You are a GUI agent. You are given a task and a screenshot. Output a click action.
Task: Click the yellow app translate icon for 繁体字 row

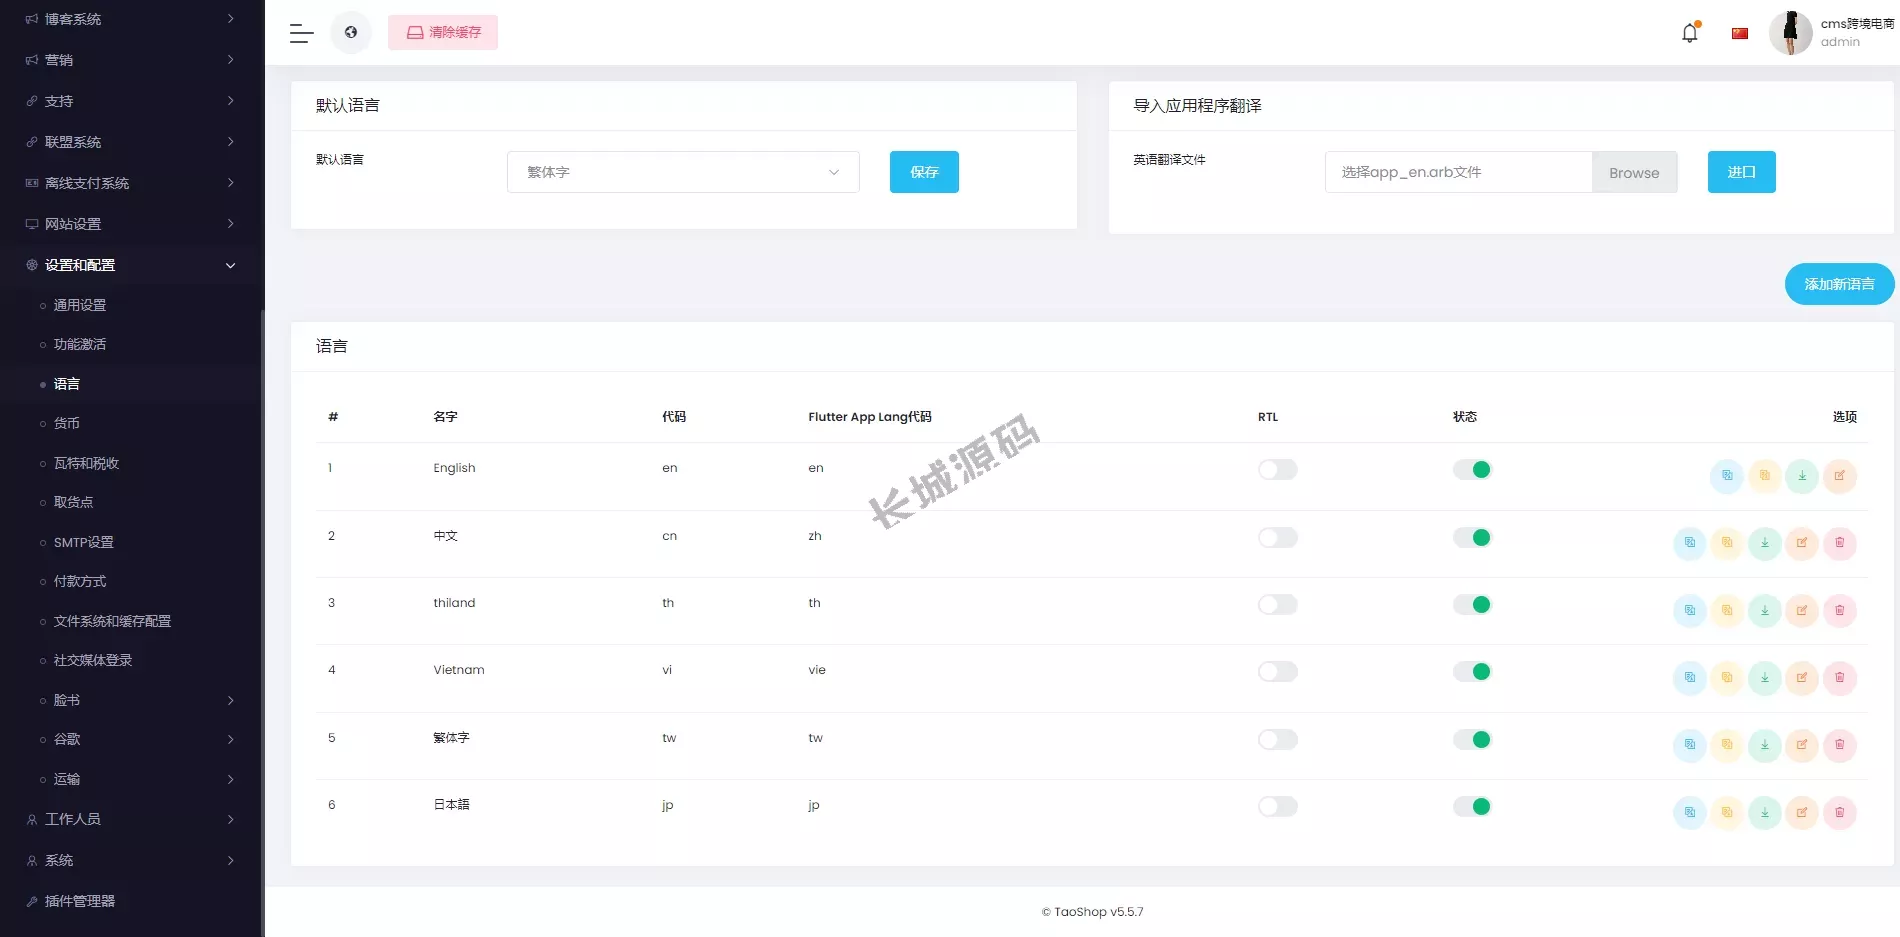pyautogui.click(x=1727, y=745)
